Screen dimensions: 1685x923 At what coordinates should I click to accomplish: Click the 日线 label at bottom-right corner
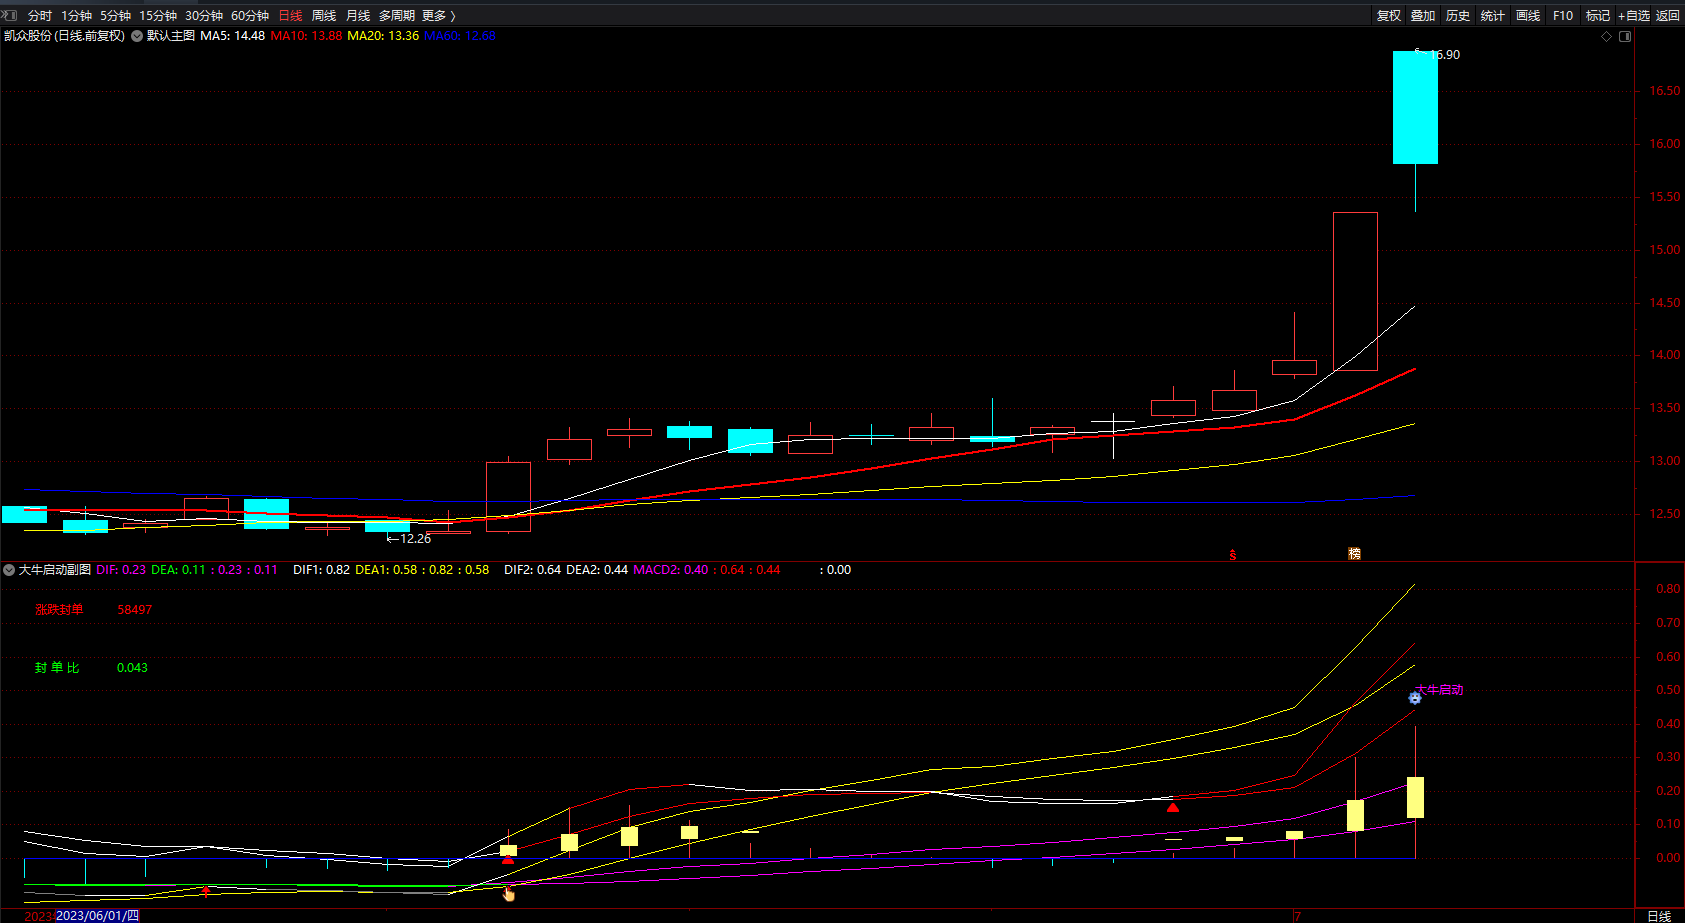click(1659, 916)
